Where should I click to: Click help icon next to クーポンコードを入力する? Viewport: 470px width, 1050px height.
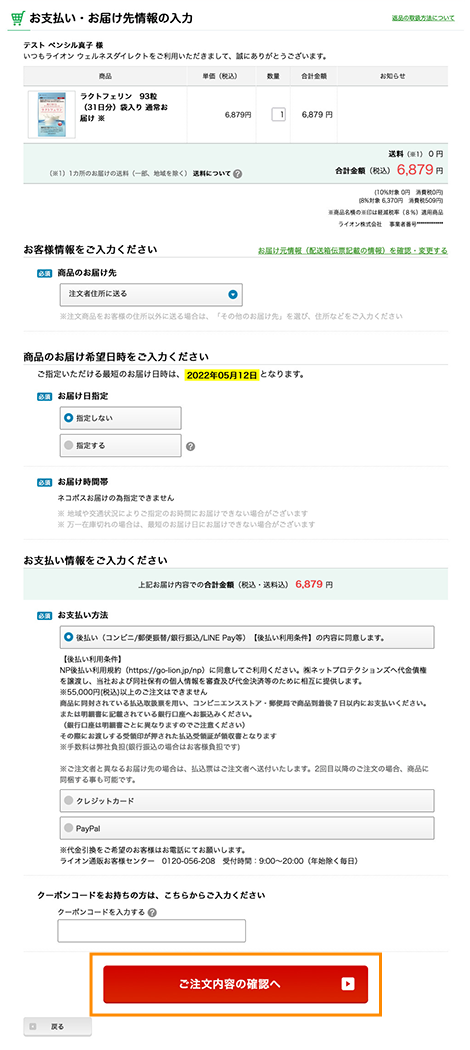click(x=153, y=912)
